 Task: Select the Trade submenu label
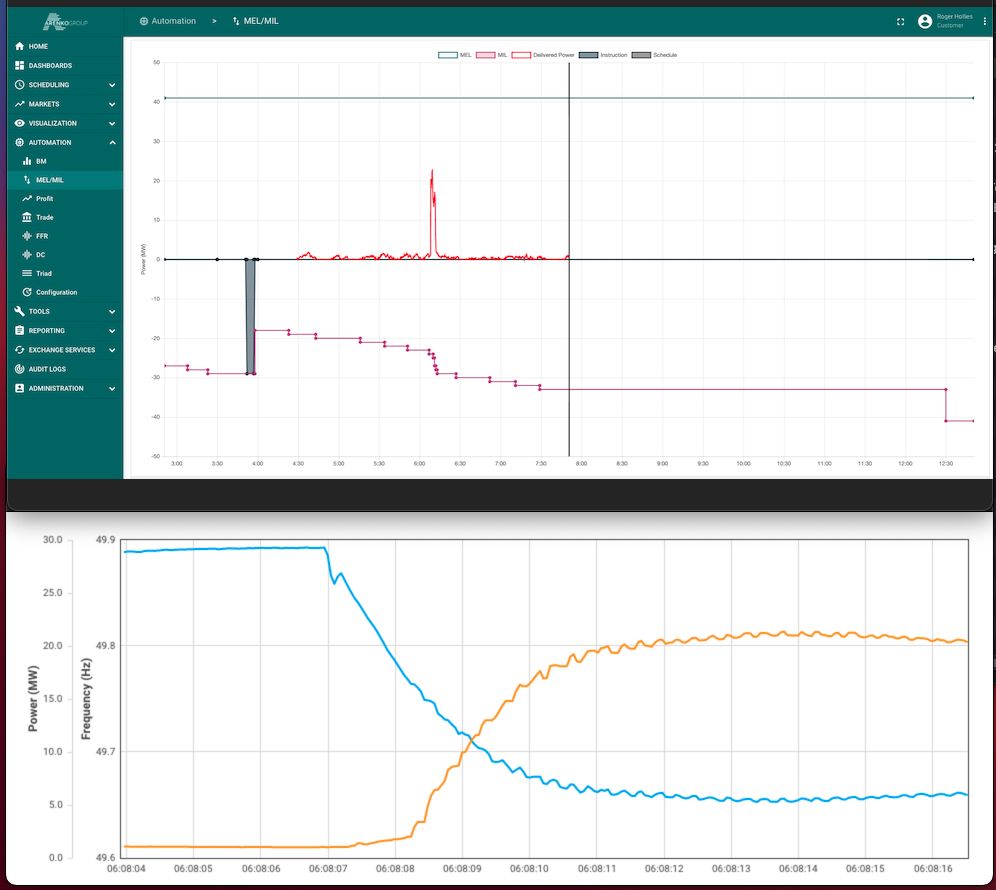pos(44,217)
